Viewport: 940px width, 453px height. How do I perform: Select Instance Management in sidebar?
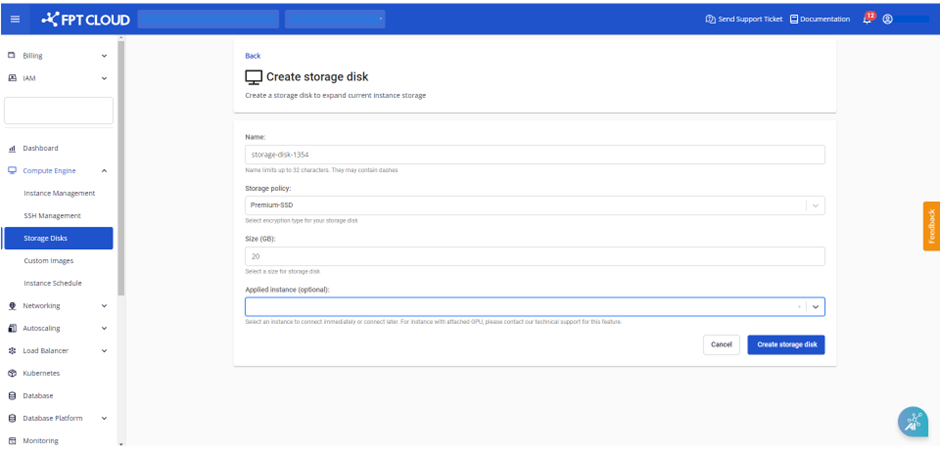pyautogui.click(x=59, y=193)
